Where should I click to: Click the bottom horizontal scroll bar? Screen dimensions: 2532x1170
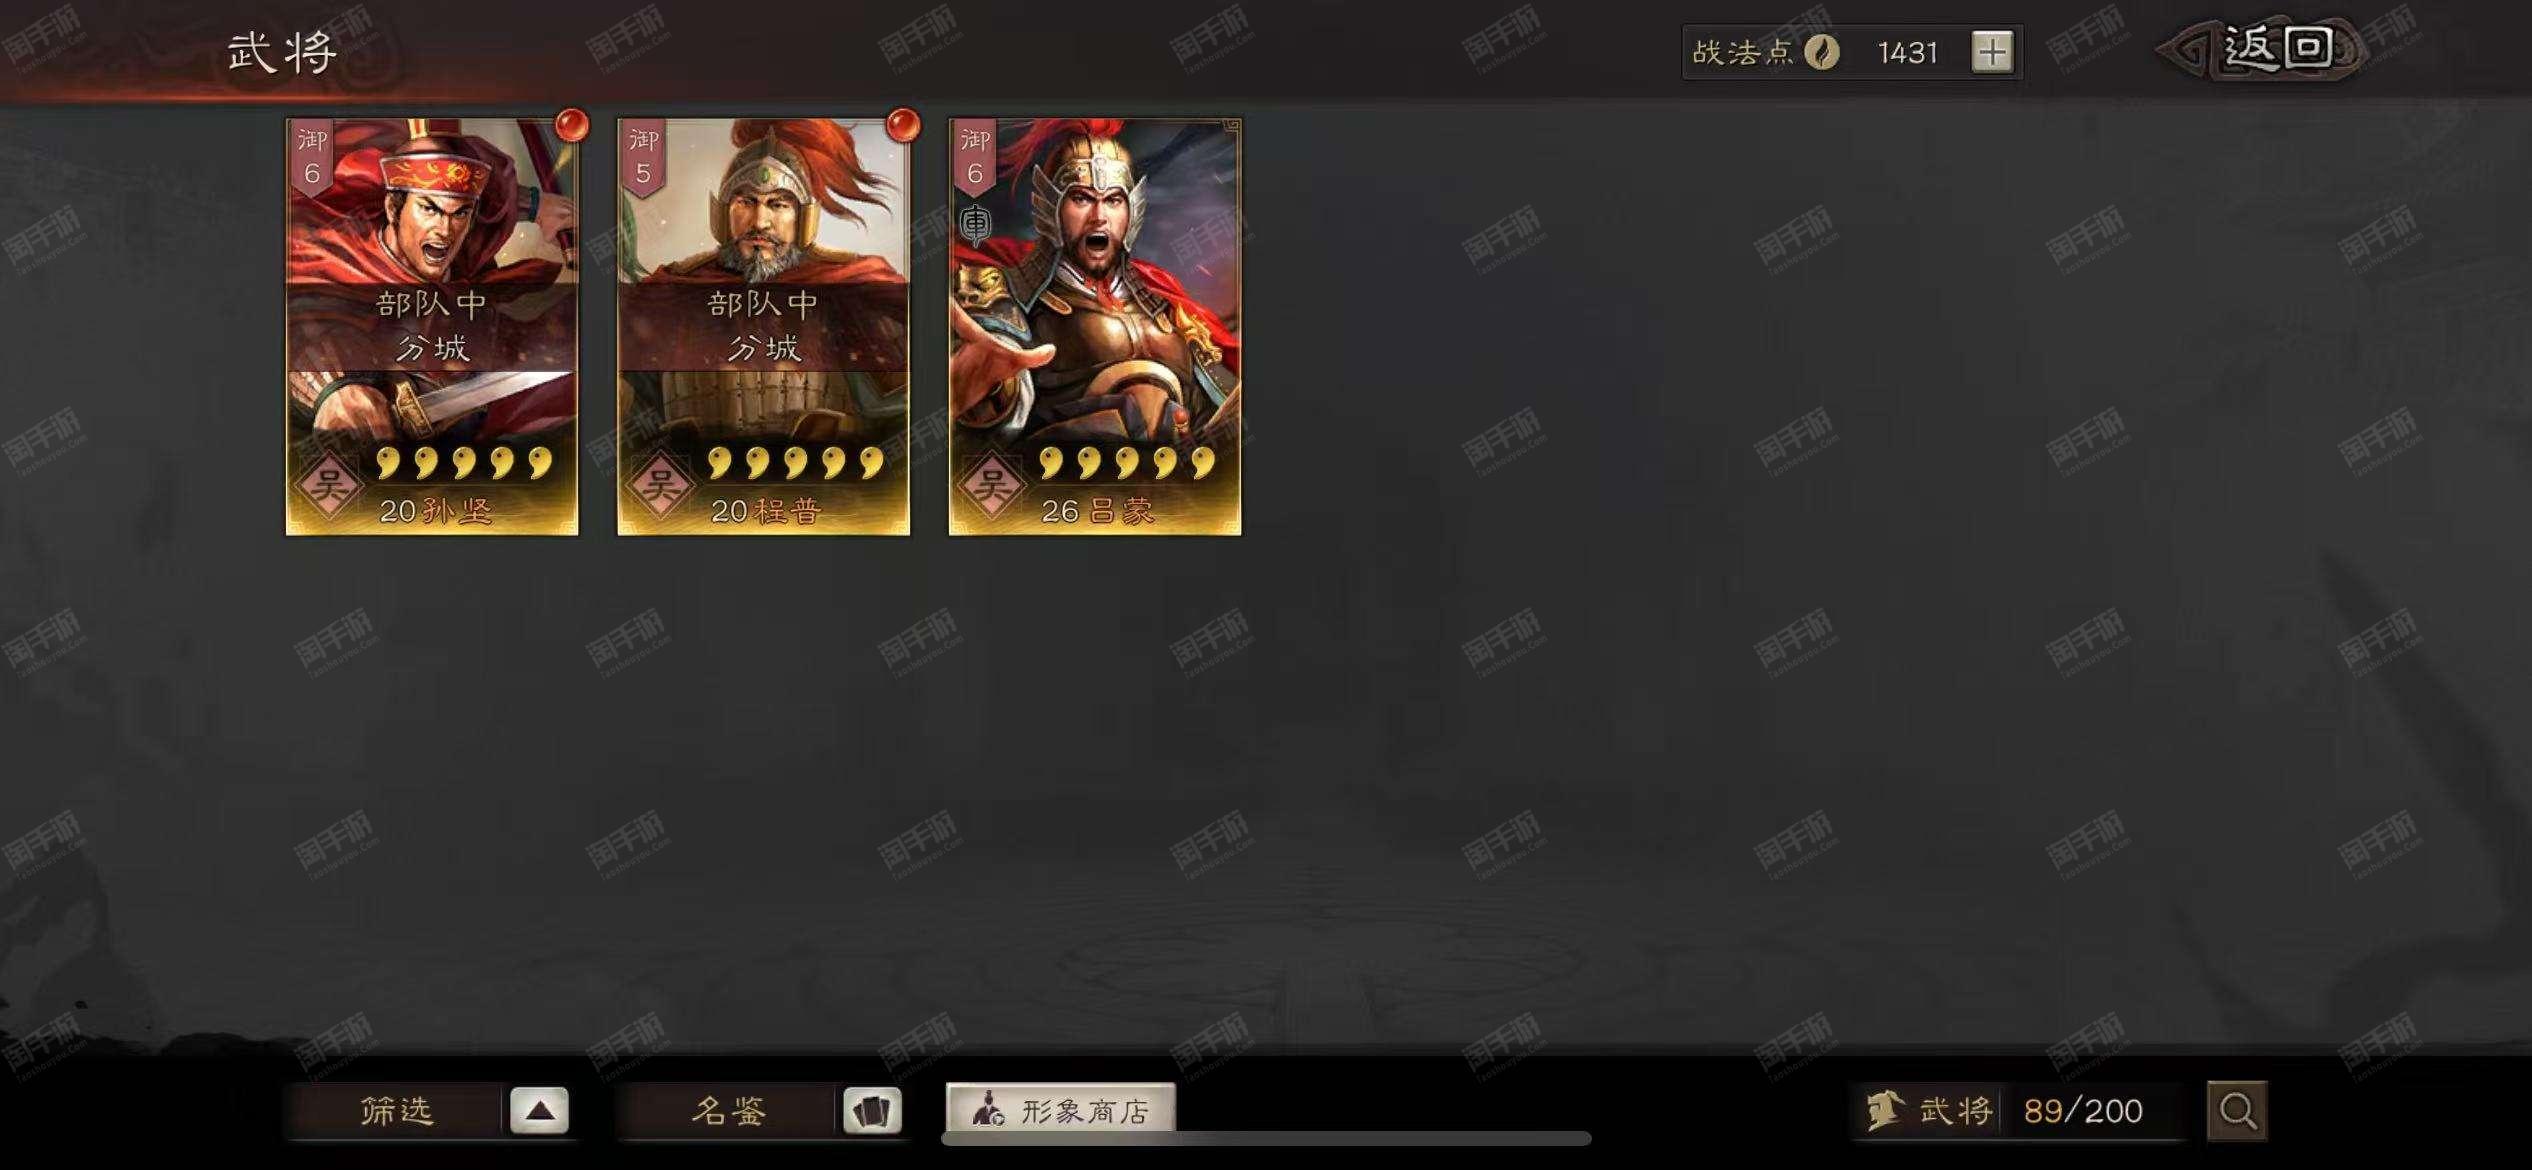1266,1139
